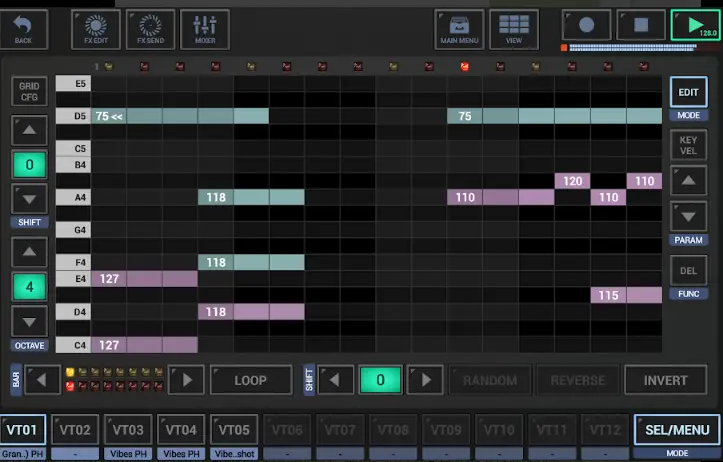
Task: Open the FX Send panel
Action: coord(150,29)
